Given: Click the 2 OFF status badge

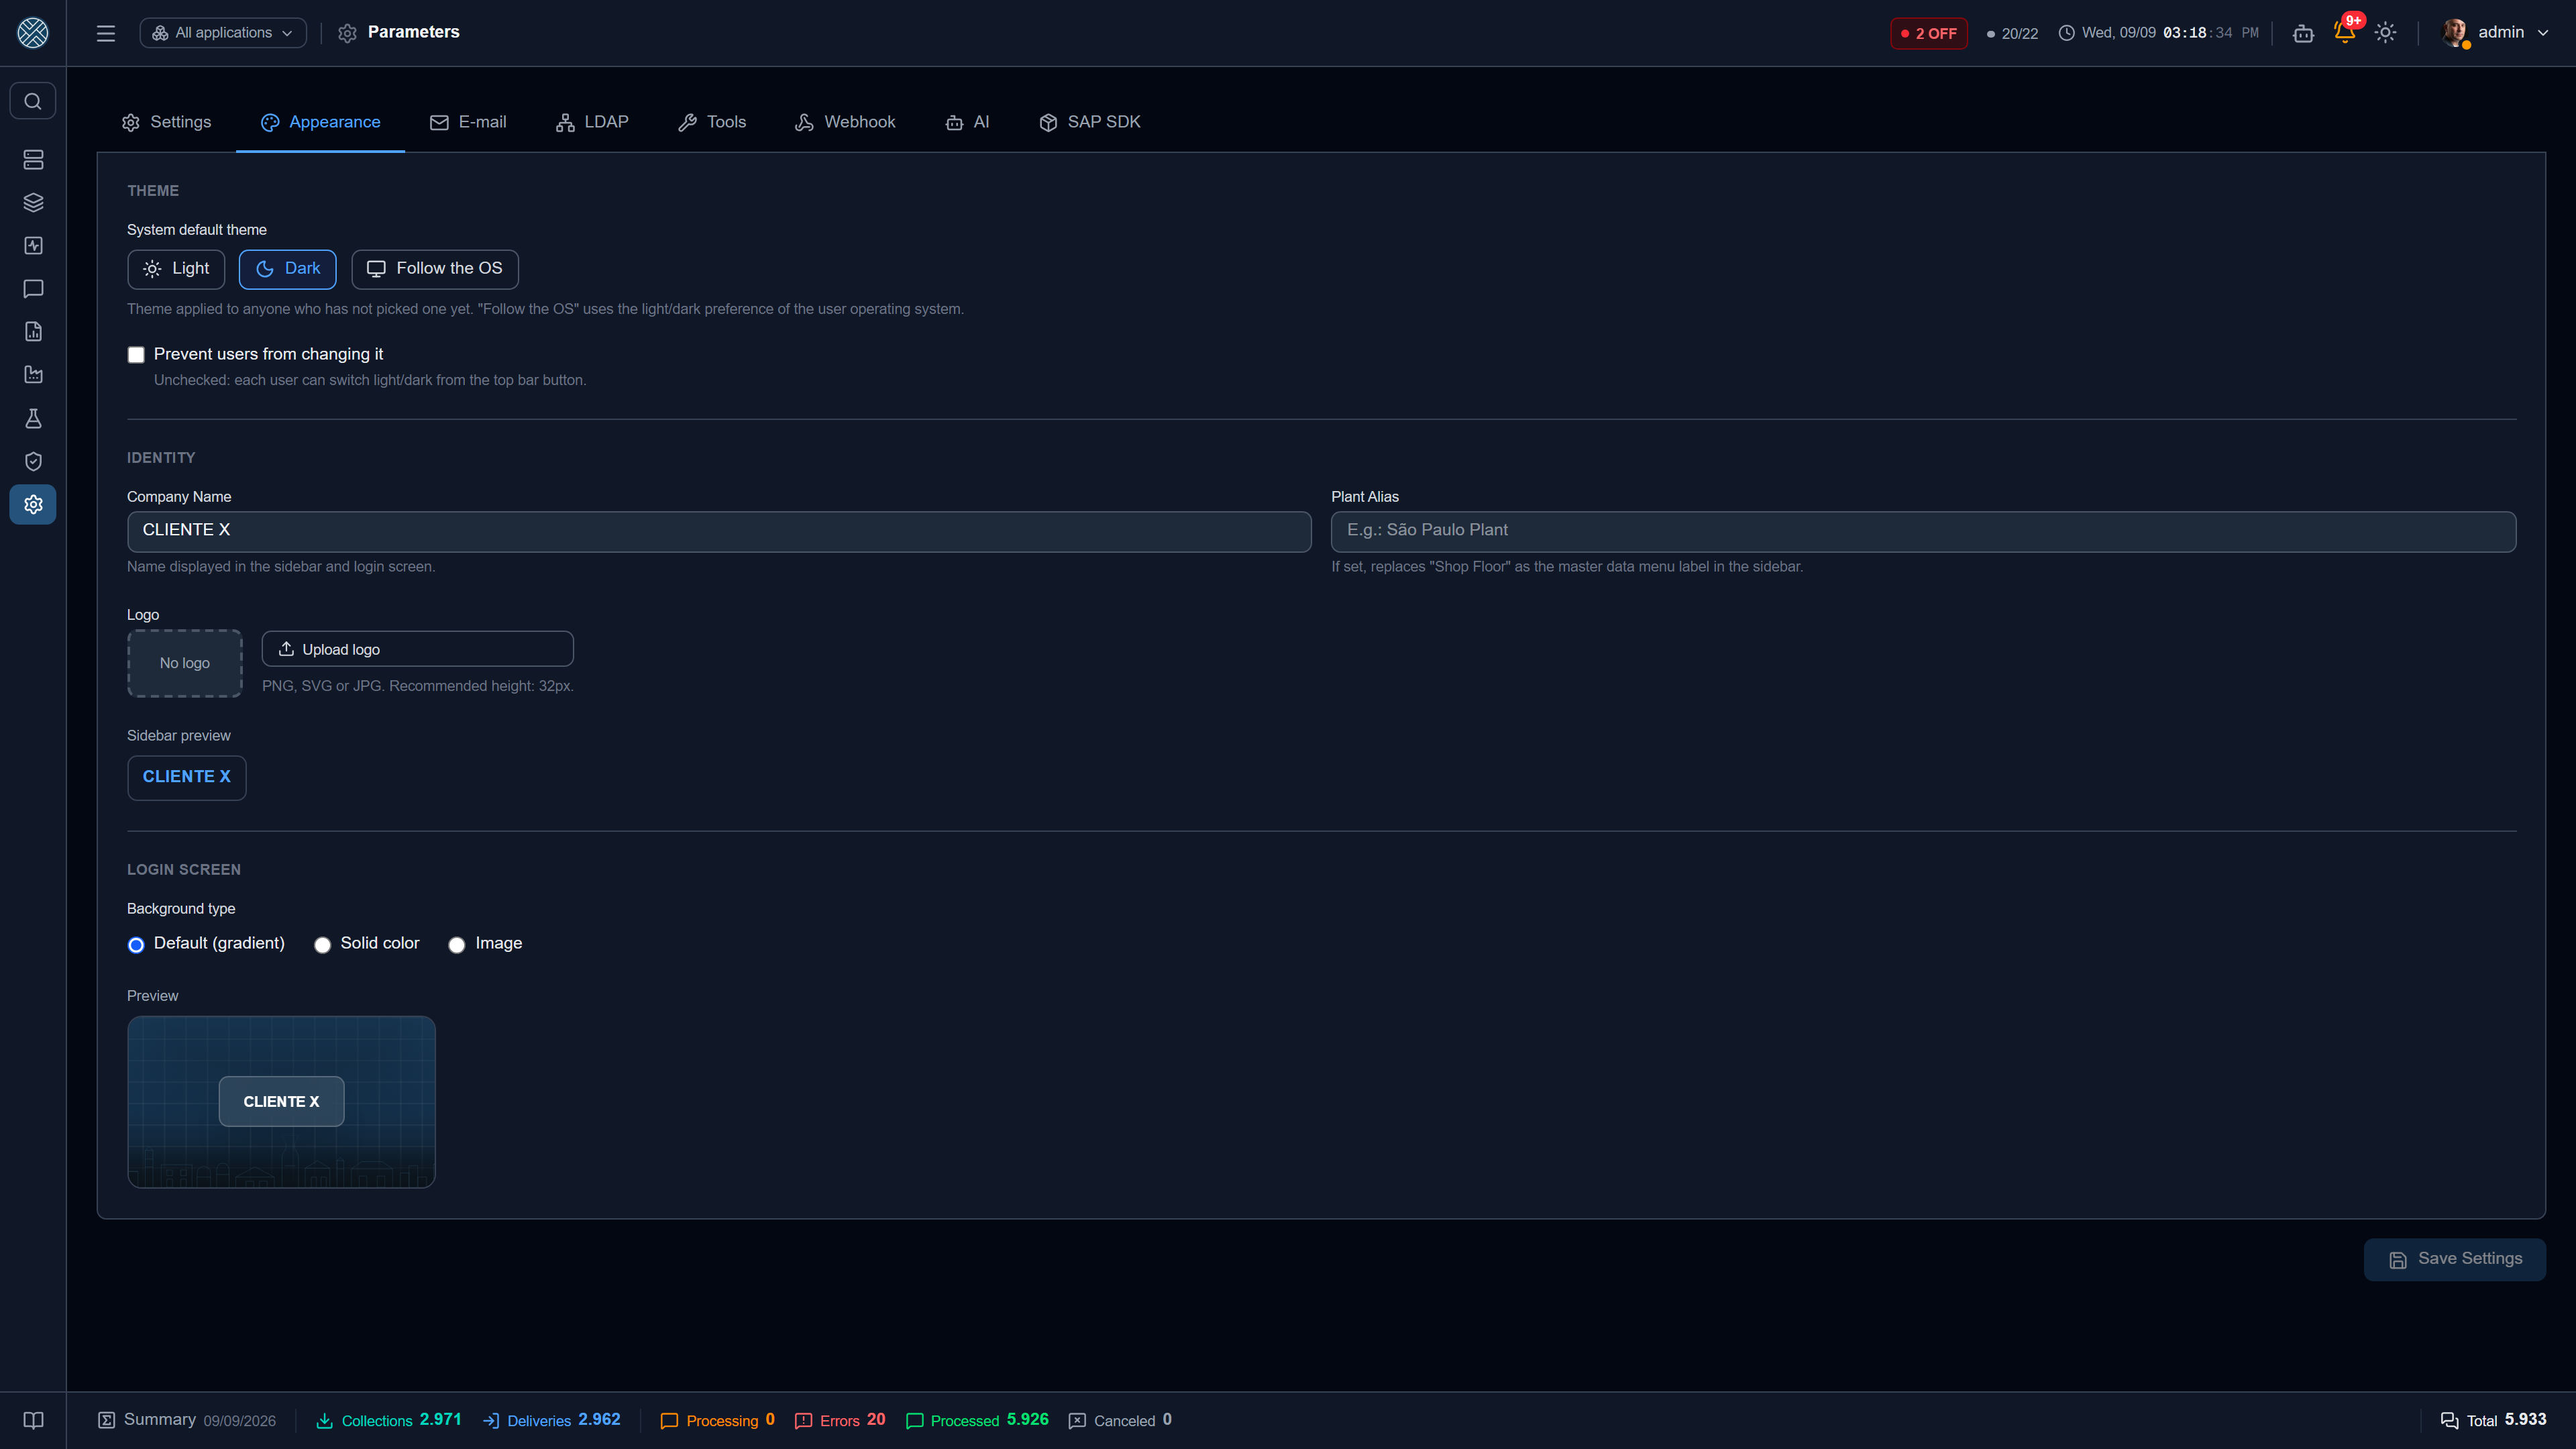Looking at the screenshot, I should [x=1929, y=33].
